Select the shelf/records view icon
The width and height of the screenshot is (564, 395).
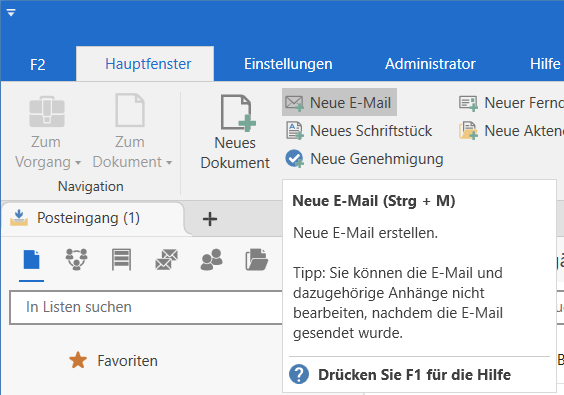coord(121,259)
